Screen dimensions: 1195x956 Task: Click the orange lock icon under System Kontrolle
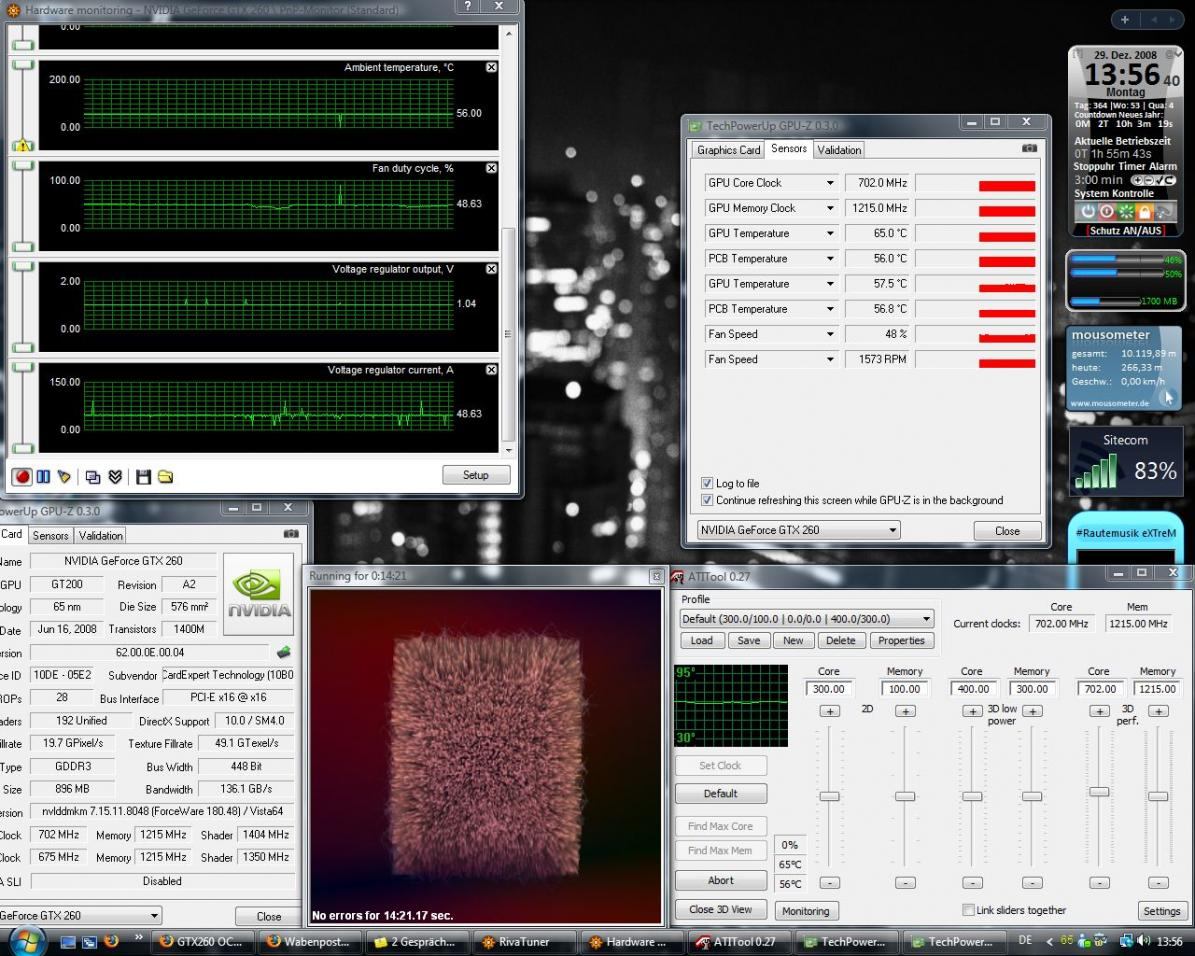[1144, 211]
